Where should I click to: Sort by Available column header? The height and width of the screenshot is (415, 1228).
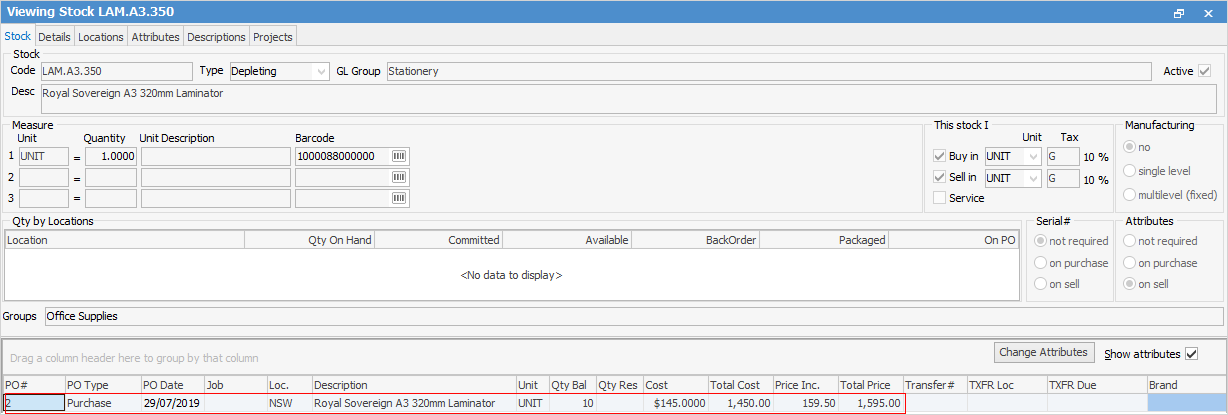pos(567,240)
